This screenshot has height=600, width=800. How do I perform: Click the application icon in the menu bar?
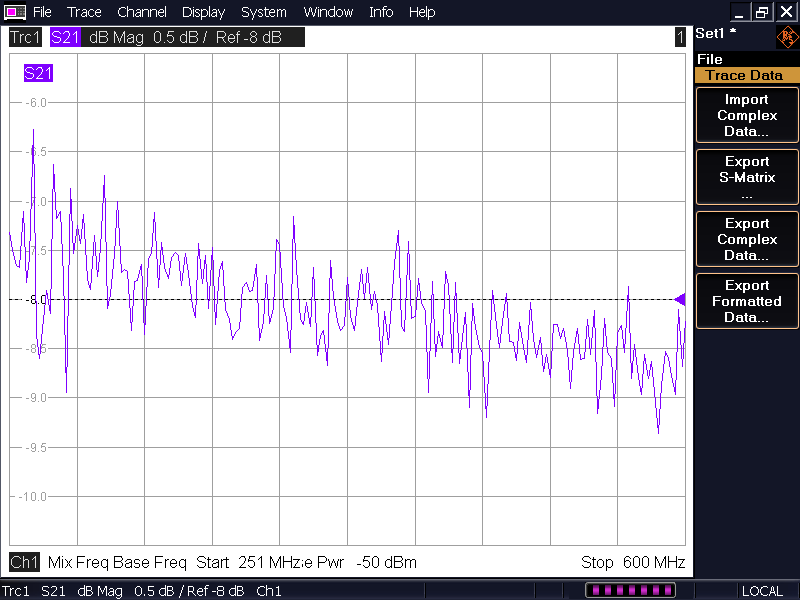(14, 12)
